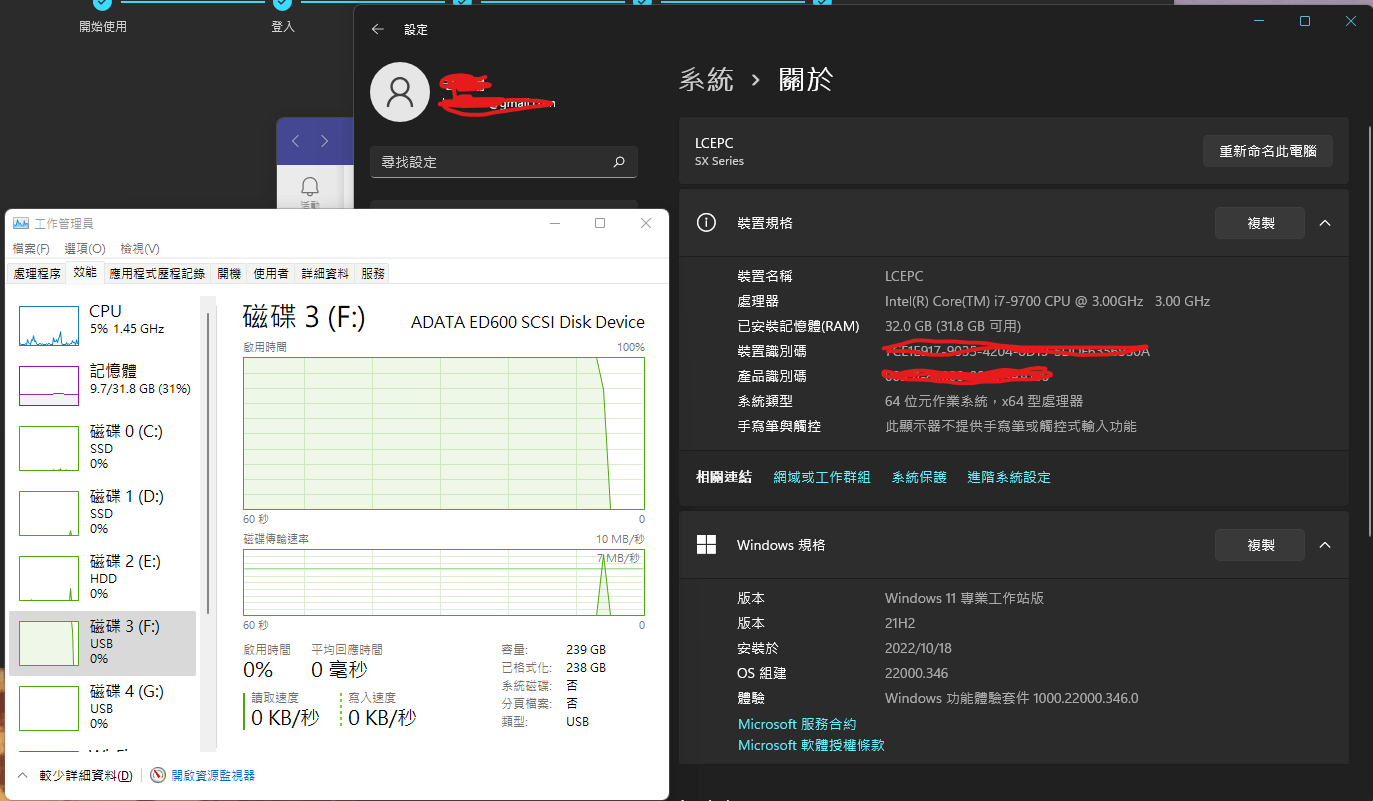Click the processor value Intel Core i7-9700
This screenshot has width=1373, height=801.
click(x=1047, y=301)
